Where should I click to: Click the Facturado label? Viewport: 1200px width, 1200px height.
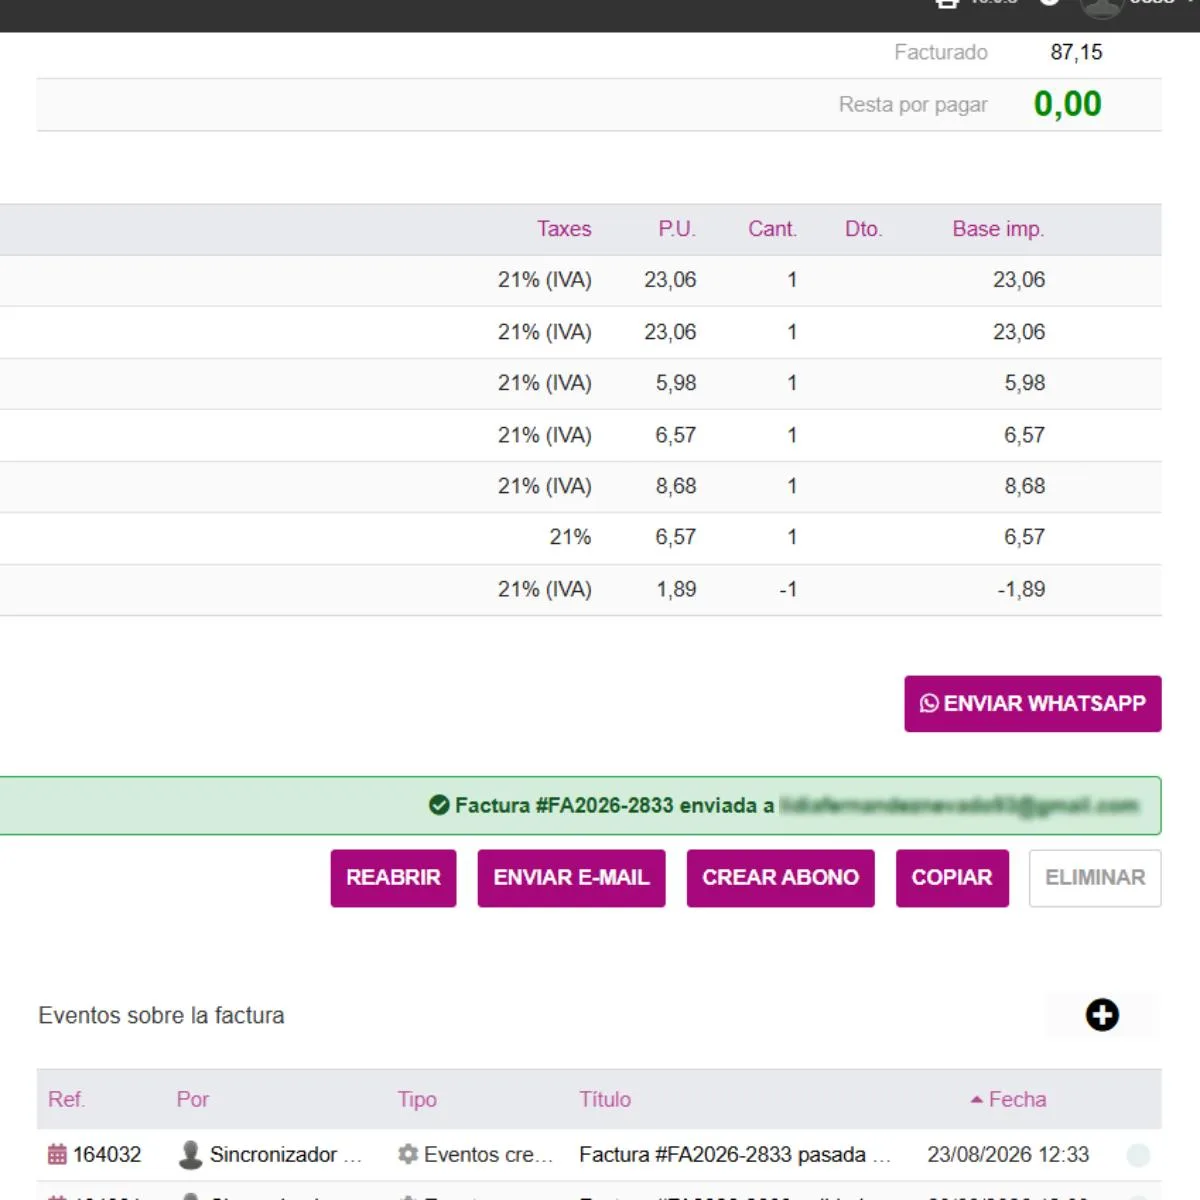click(x=941, y=52)
